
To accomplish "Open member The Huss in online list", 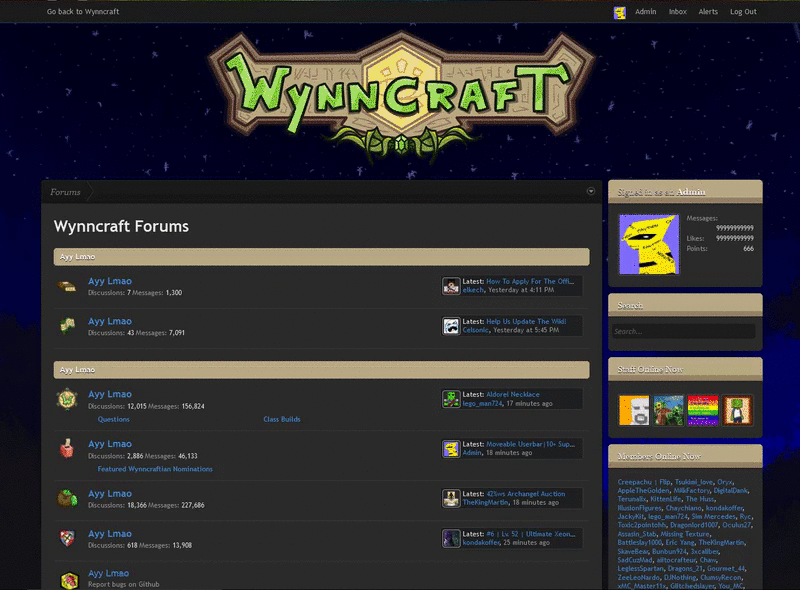I will [x=699, y=499].
